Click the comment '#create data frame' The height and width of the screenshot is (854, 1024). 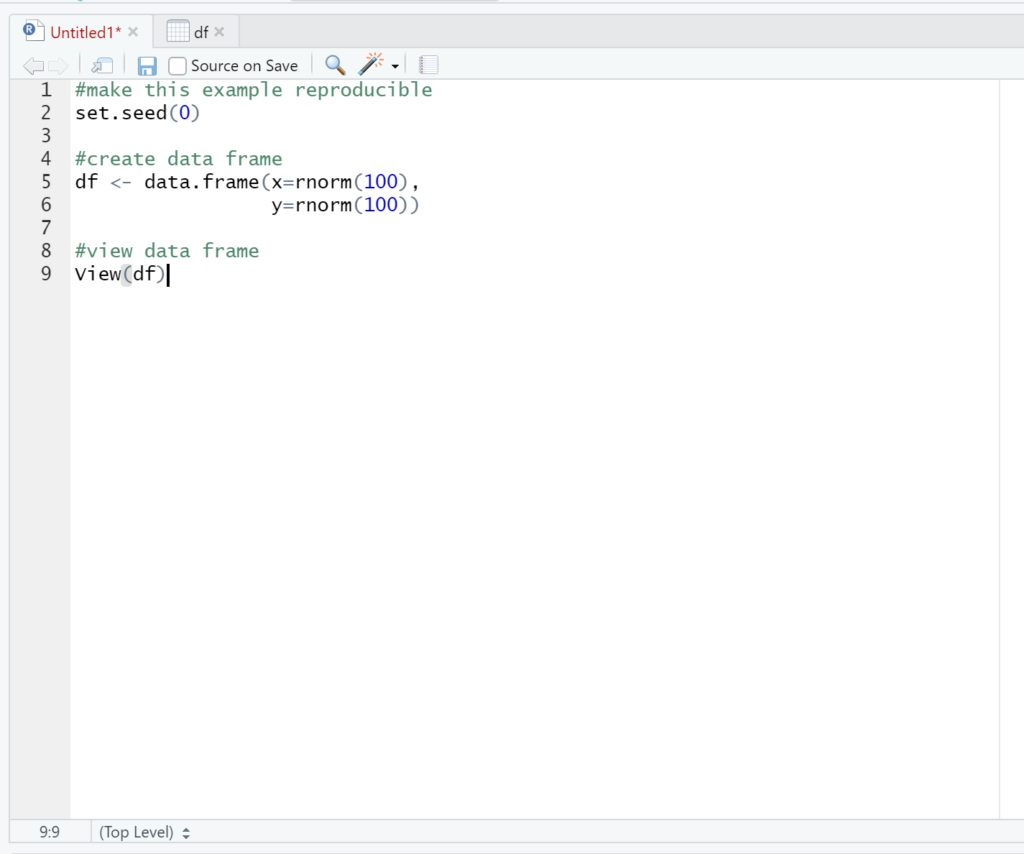(x=178, y=159)
